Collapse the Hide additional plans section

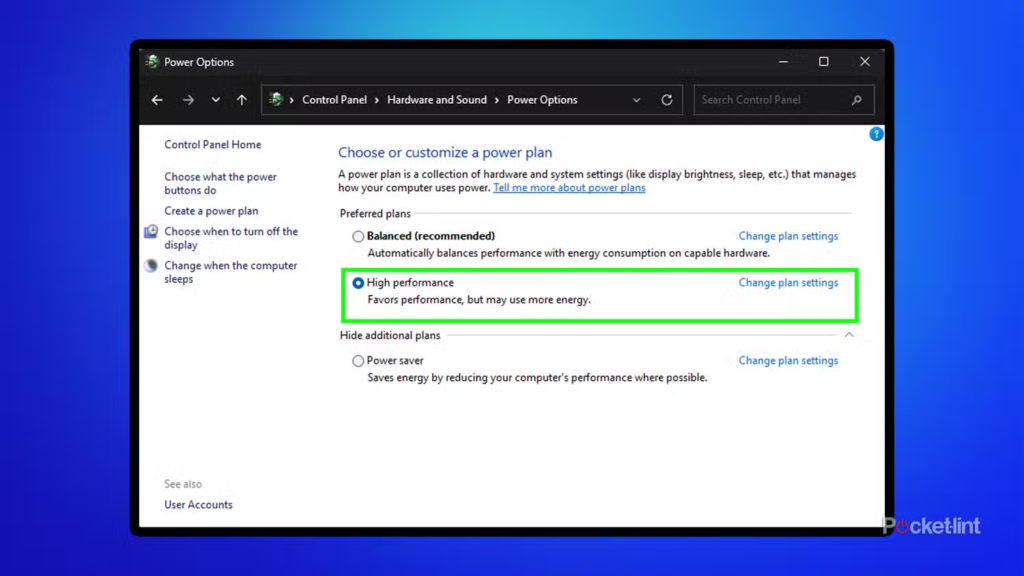pyautogui.click(x=849, y=335)
